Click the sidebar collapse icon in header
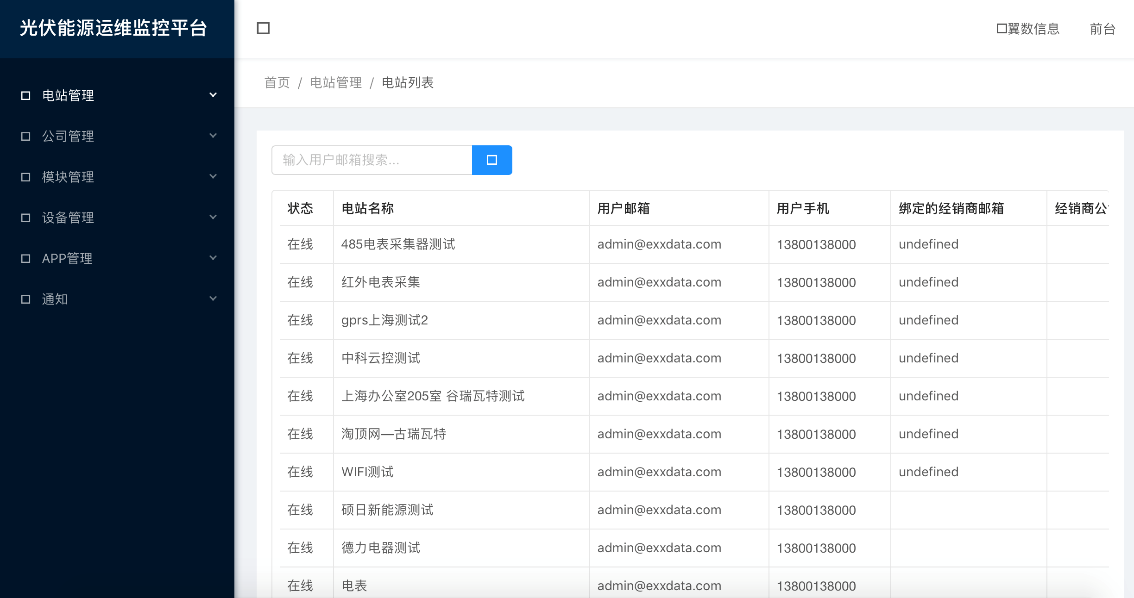 tap(263, 28)
